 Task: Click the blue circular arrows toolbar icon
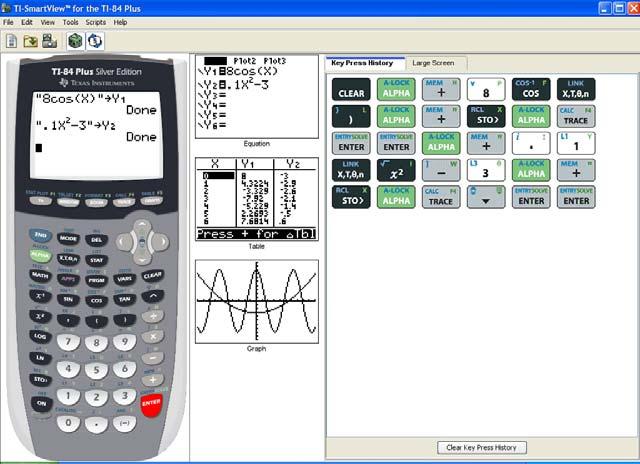point(95,41)
